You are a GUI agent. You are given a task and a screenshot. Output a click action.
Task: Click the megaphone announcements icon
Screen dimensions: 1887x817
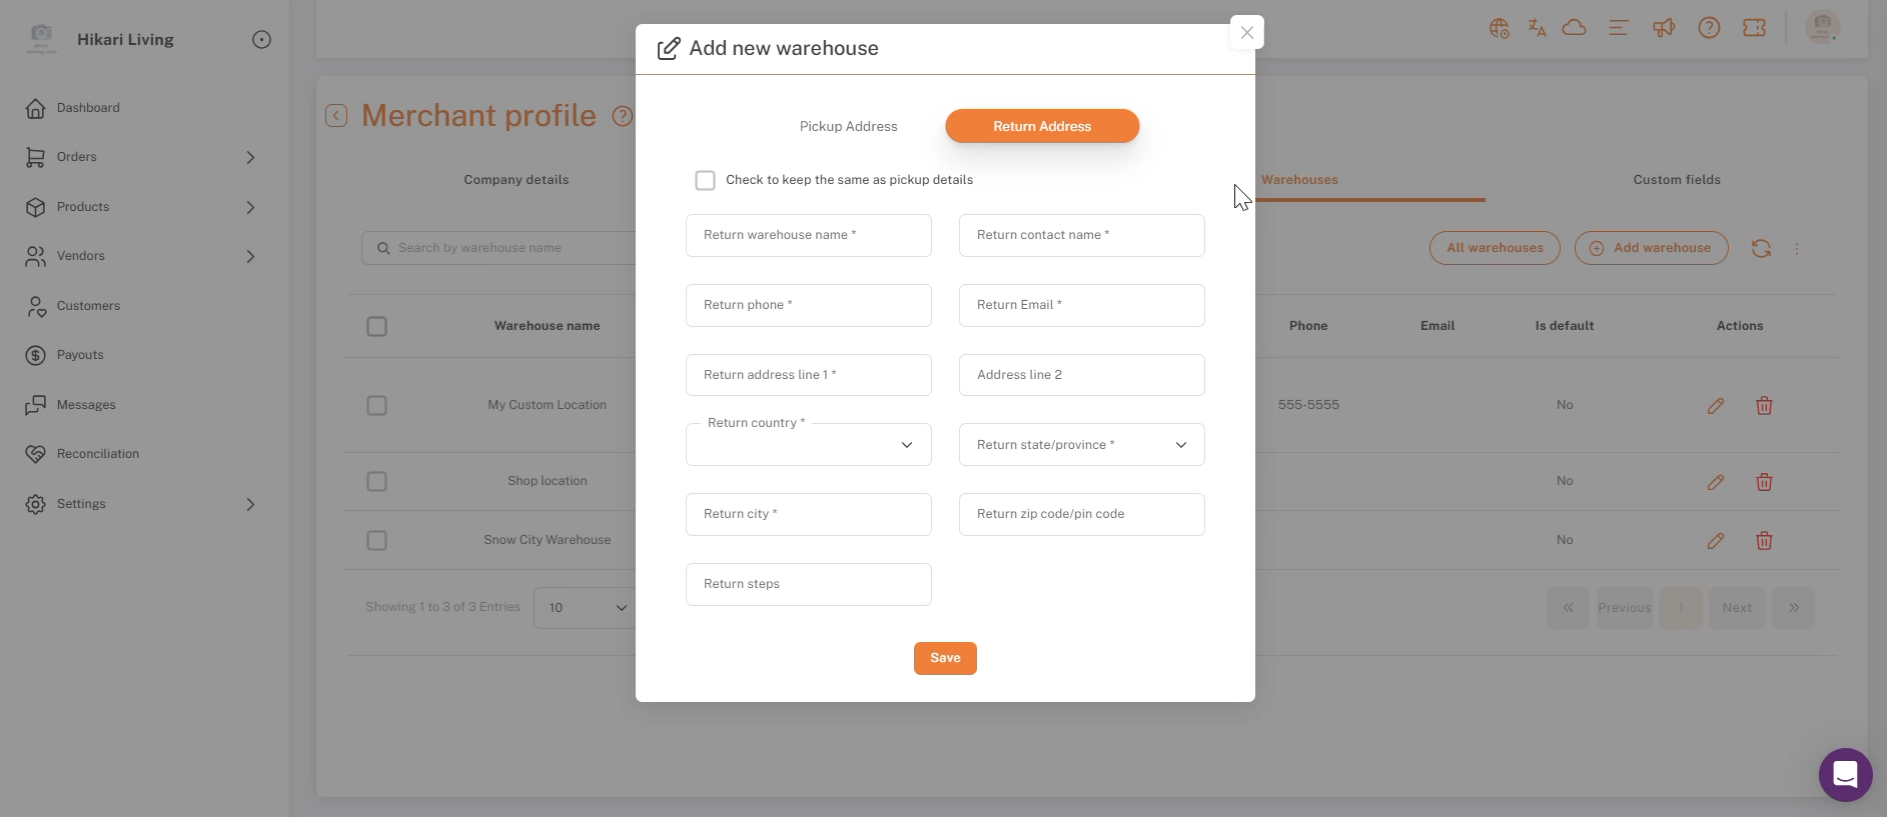pos(1664,28)
